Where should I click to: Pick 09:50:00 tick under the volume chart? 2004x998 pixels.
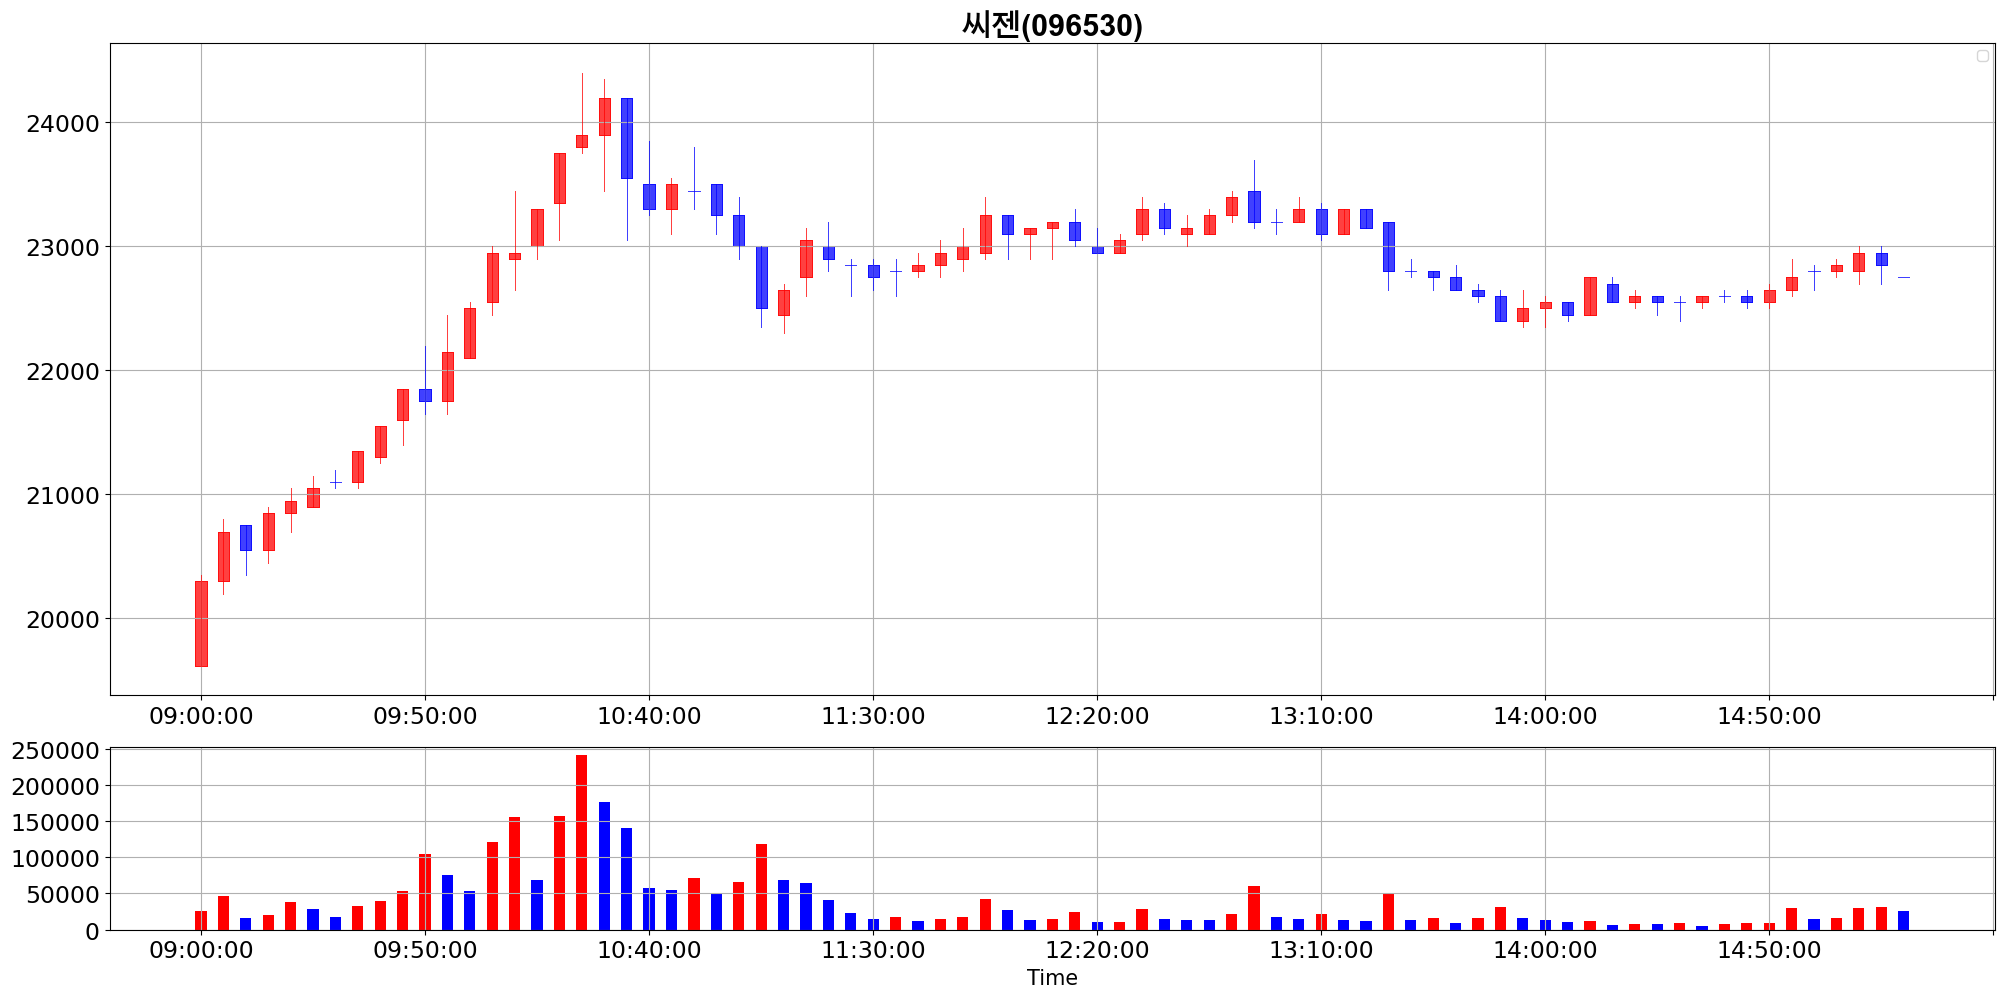(425, 950)
